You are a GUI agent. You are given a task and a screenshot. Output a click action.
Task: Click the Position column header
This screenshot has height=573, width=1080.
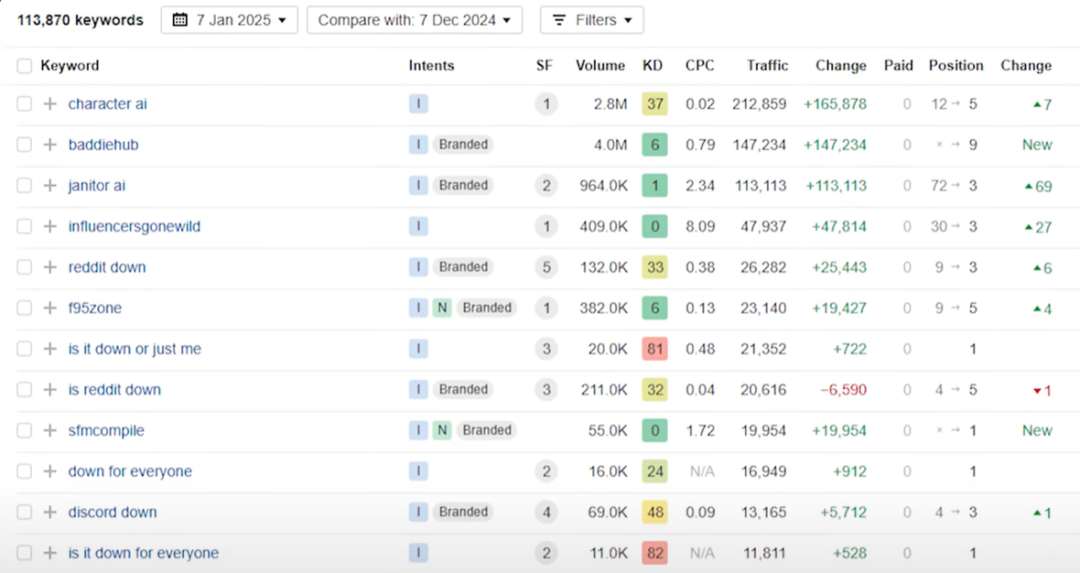pos(955,66)
